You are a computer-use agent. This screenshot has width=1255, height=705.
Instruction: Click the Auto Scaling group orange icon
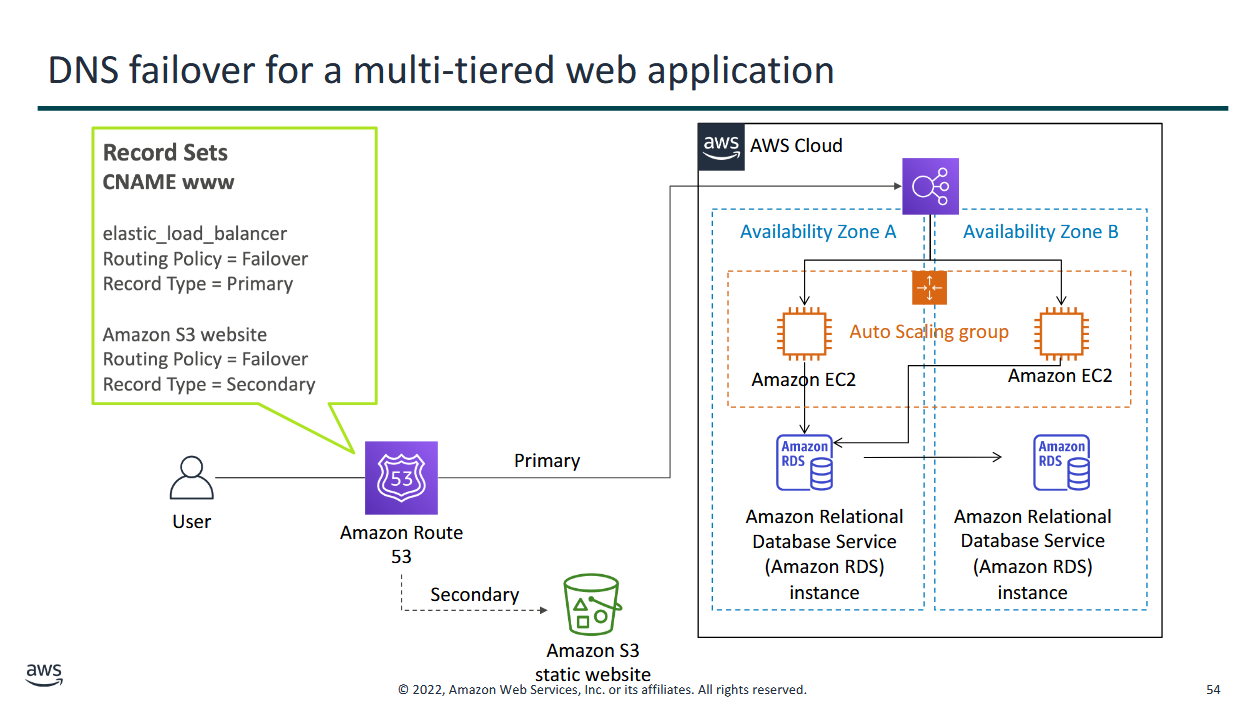pos(929,288)
